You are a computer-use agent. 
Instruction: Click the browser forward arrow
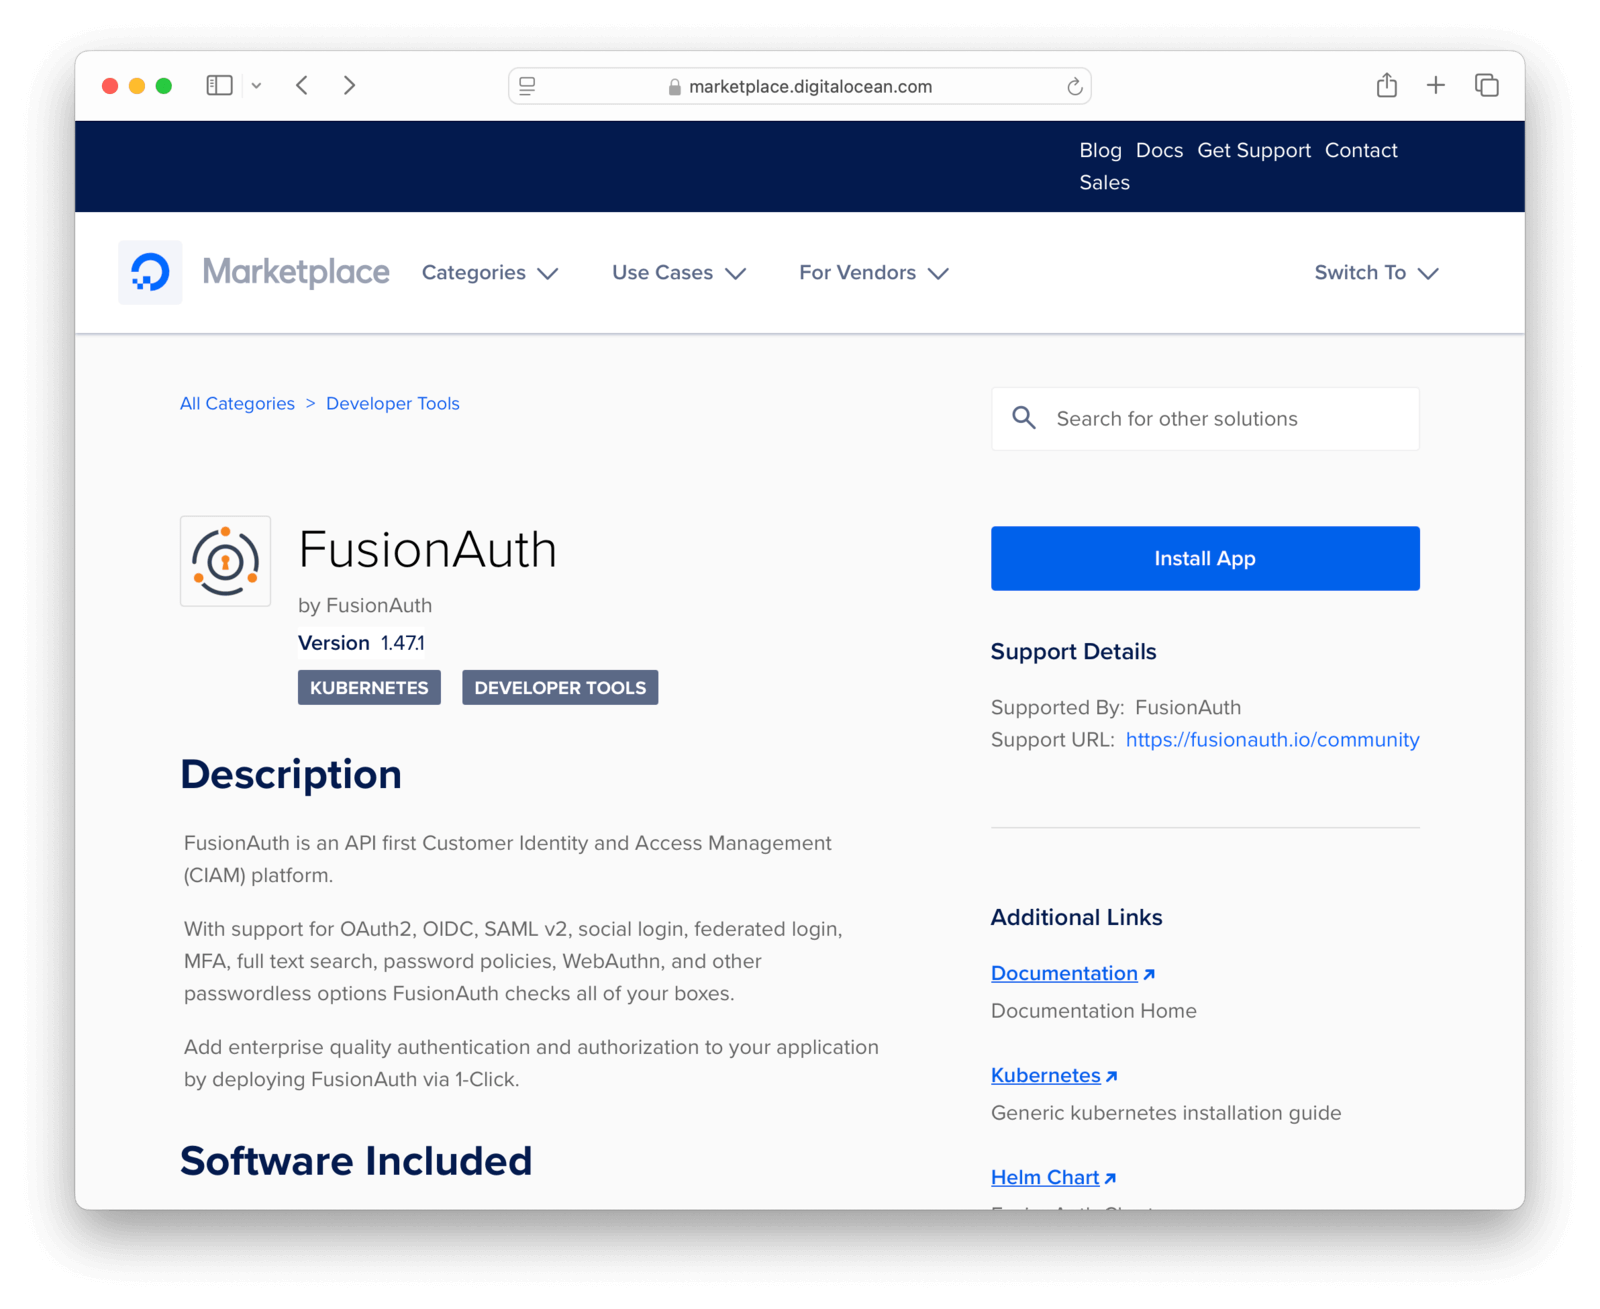[x=349, y=85]
